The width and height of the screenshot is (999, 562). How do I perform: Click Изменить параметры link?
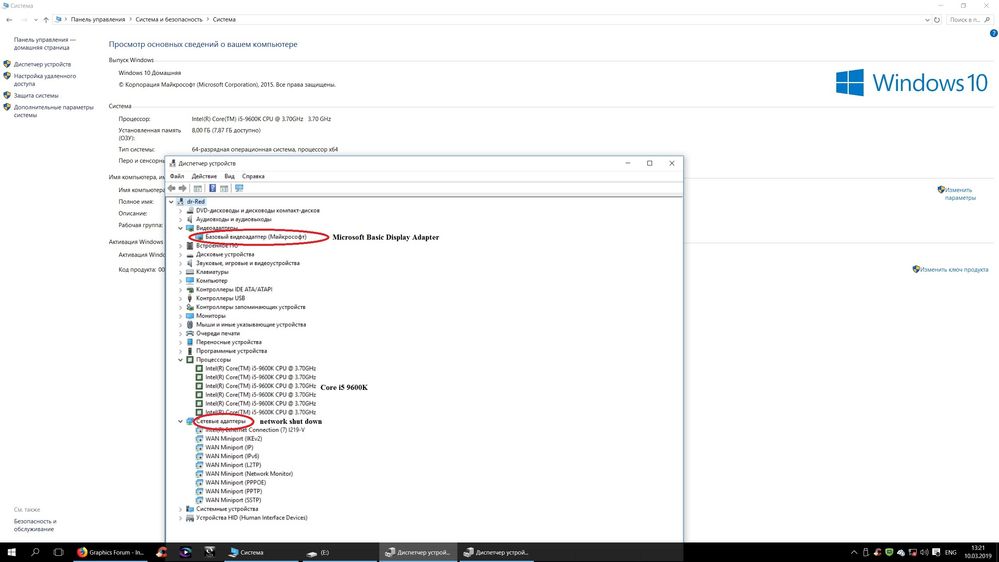point(959,194)
